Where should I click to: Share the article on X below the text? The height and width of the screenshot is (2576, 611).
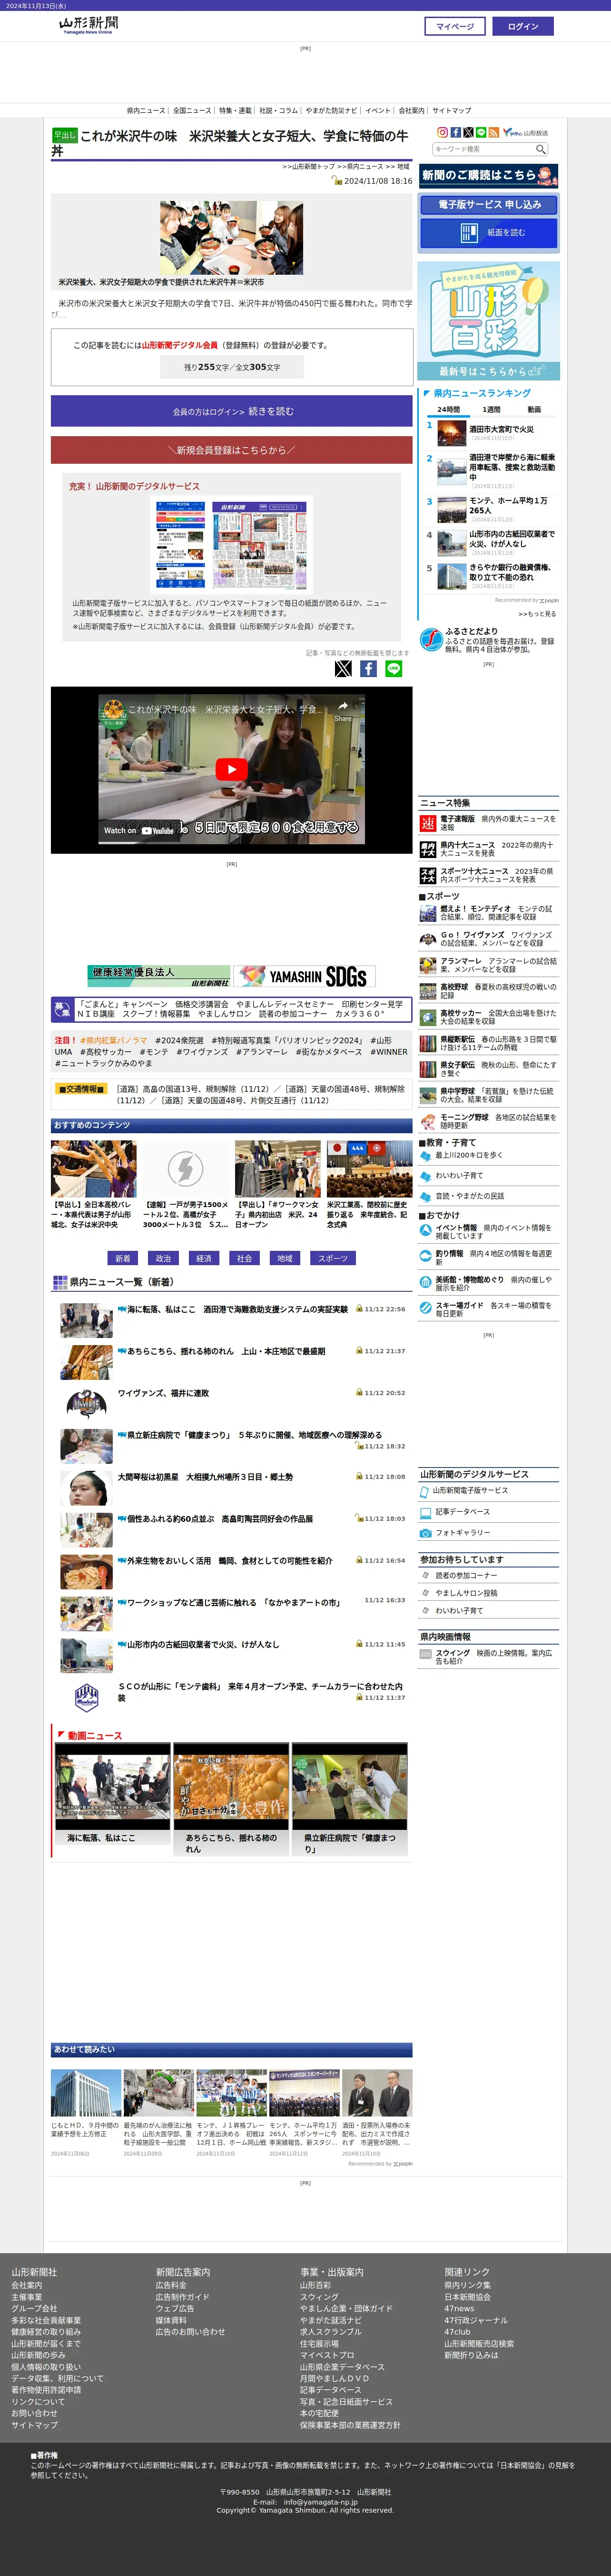(x=343, y=669)
